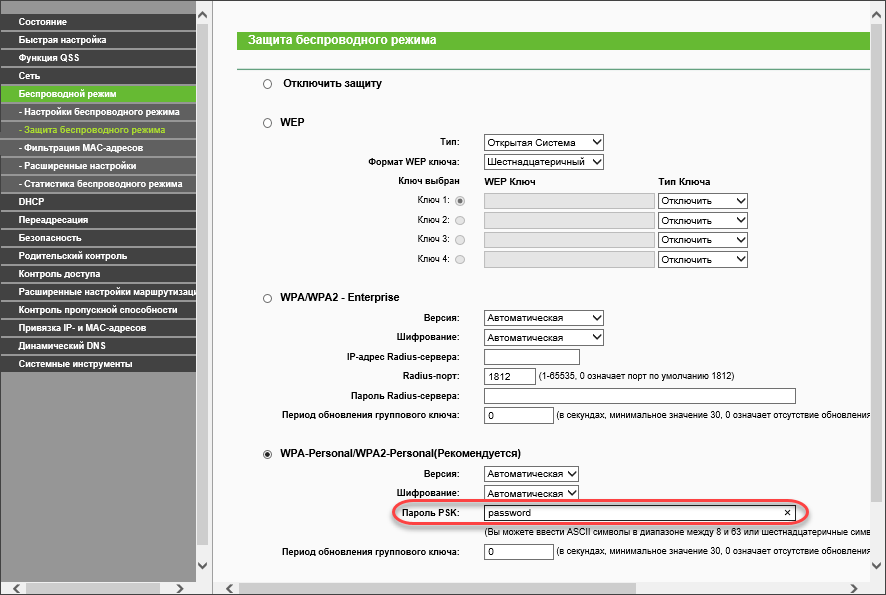The height and width of the screenshot is (595, 886).
Task: Open 'Тип Ключа' dropdown for Ключ 1
Action: [702, 201]
